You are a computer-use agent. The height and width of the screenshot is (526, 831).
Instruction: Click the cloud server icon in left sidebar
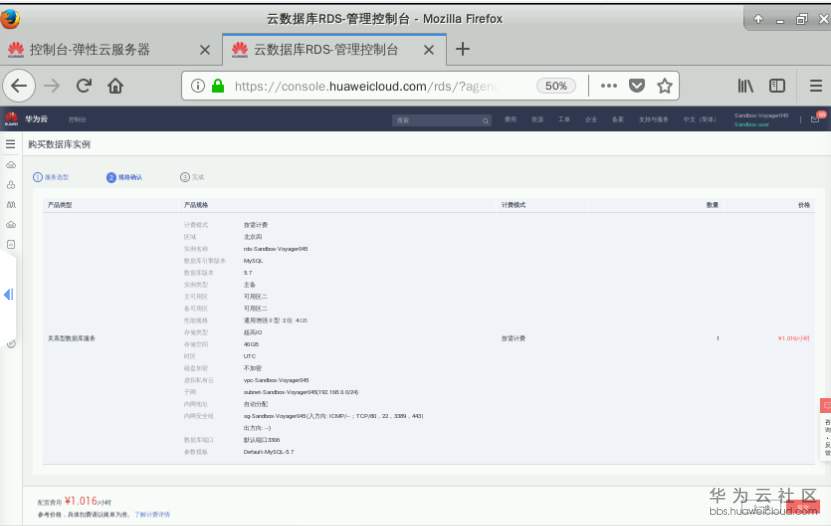(x=11, y=165)
